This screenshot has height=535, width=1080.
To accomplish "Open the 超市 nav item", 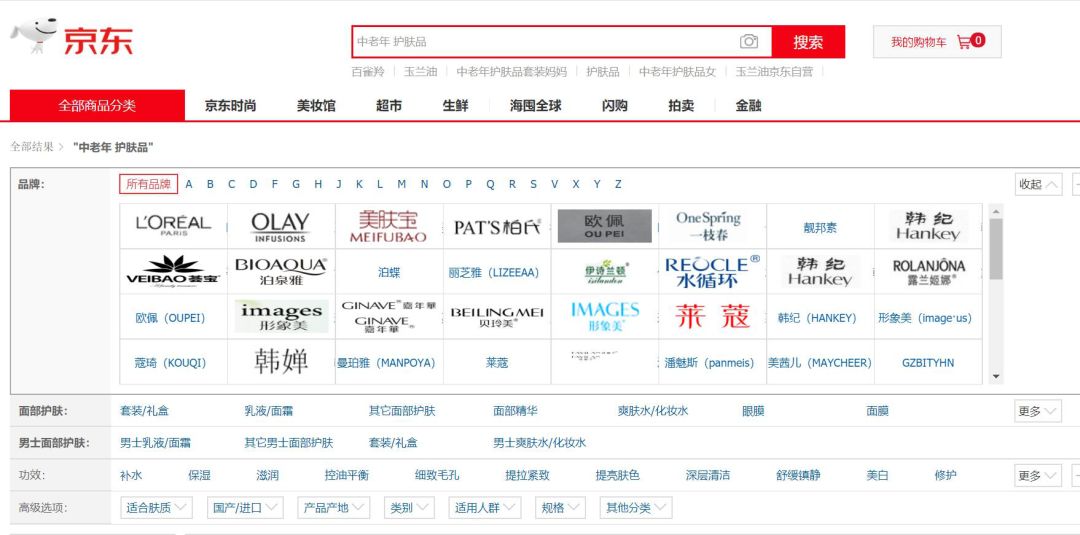I will [388, 106].
